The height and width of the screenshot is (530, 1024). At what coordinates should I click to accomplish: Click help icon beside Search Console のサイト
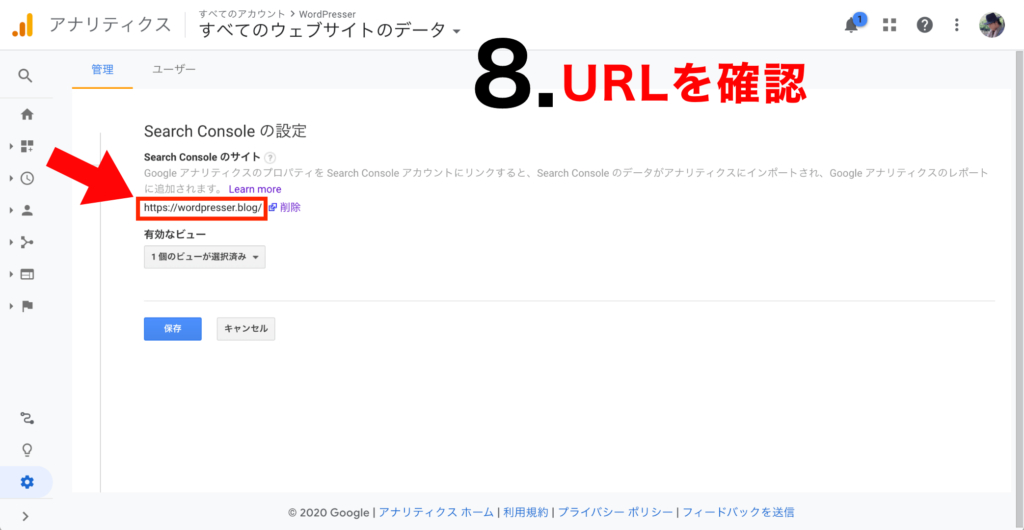[270, 157]
